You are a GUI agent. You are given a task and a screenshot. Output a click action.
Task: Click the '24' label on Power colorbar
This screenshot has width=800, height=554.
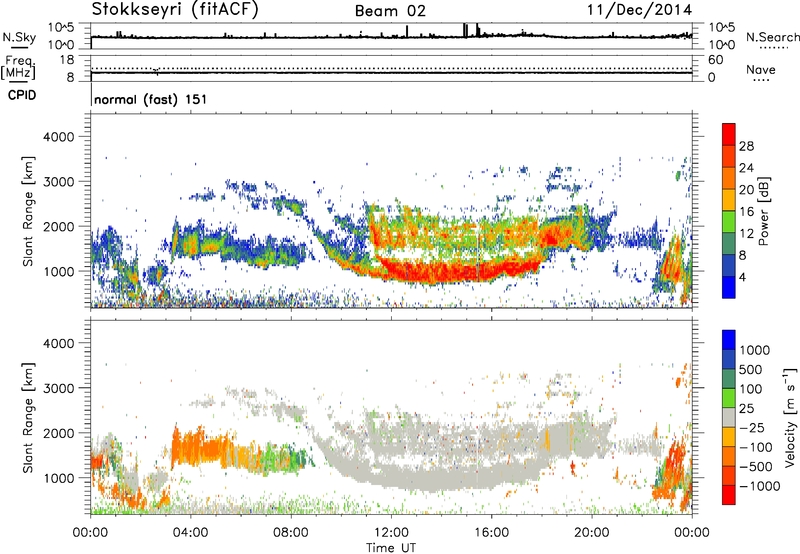click(x=746, y=168)
